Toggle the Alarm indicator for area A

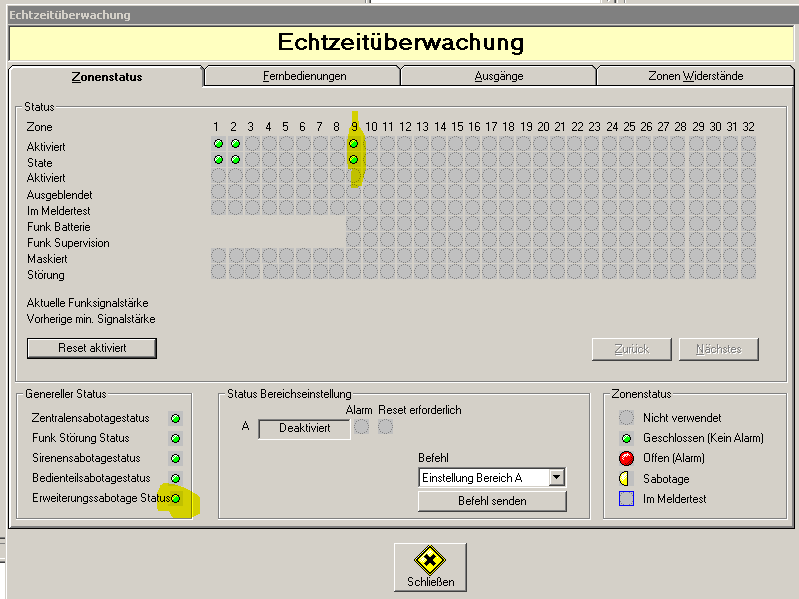362,427
